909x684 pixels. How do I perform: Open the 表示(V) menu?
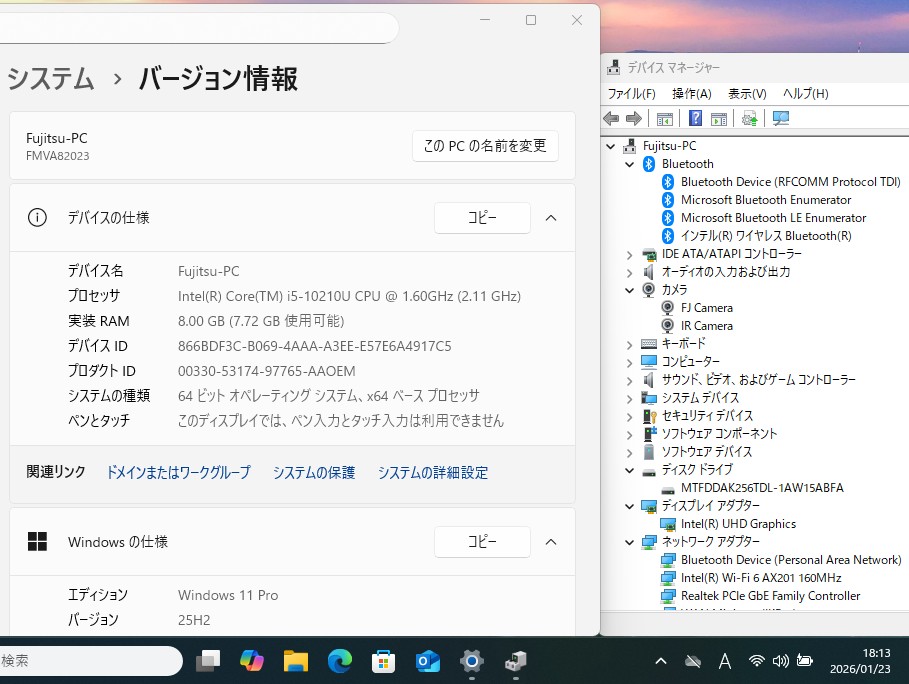tap(747, 94)
